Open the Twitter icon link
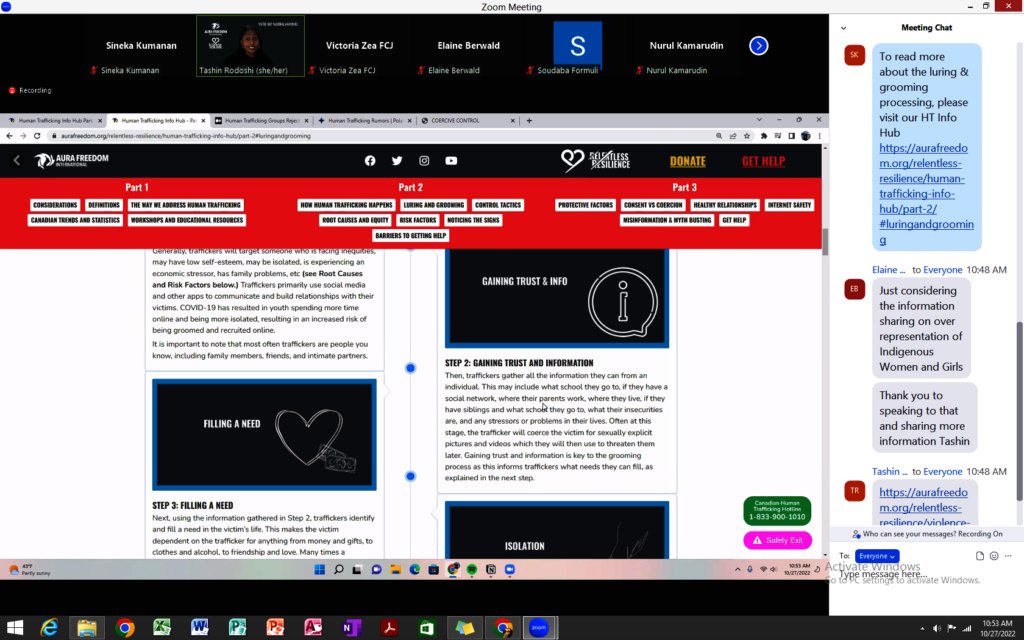Image resolution: width=1024 pixels, height=640 pixels. 397,161
